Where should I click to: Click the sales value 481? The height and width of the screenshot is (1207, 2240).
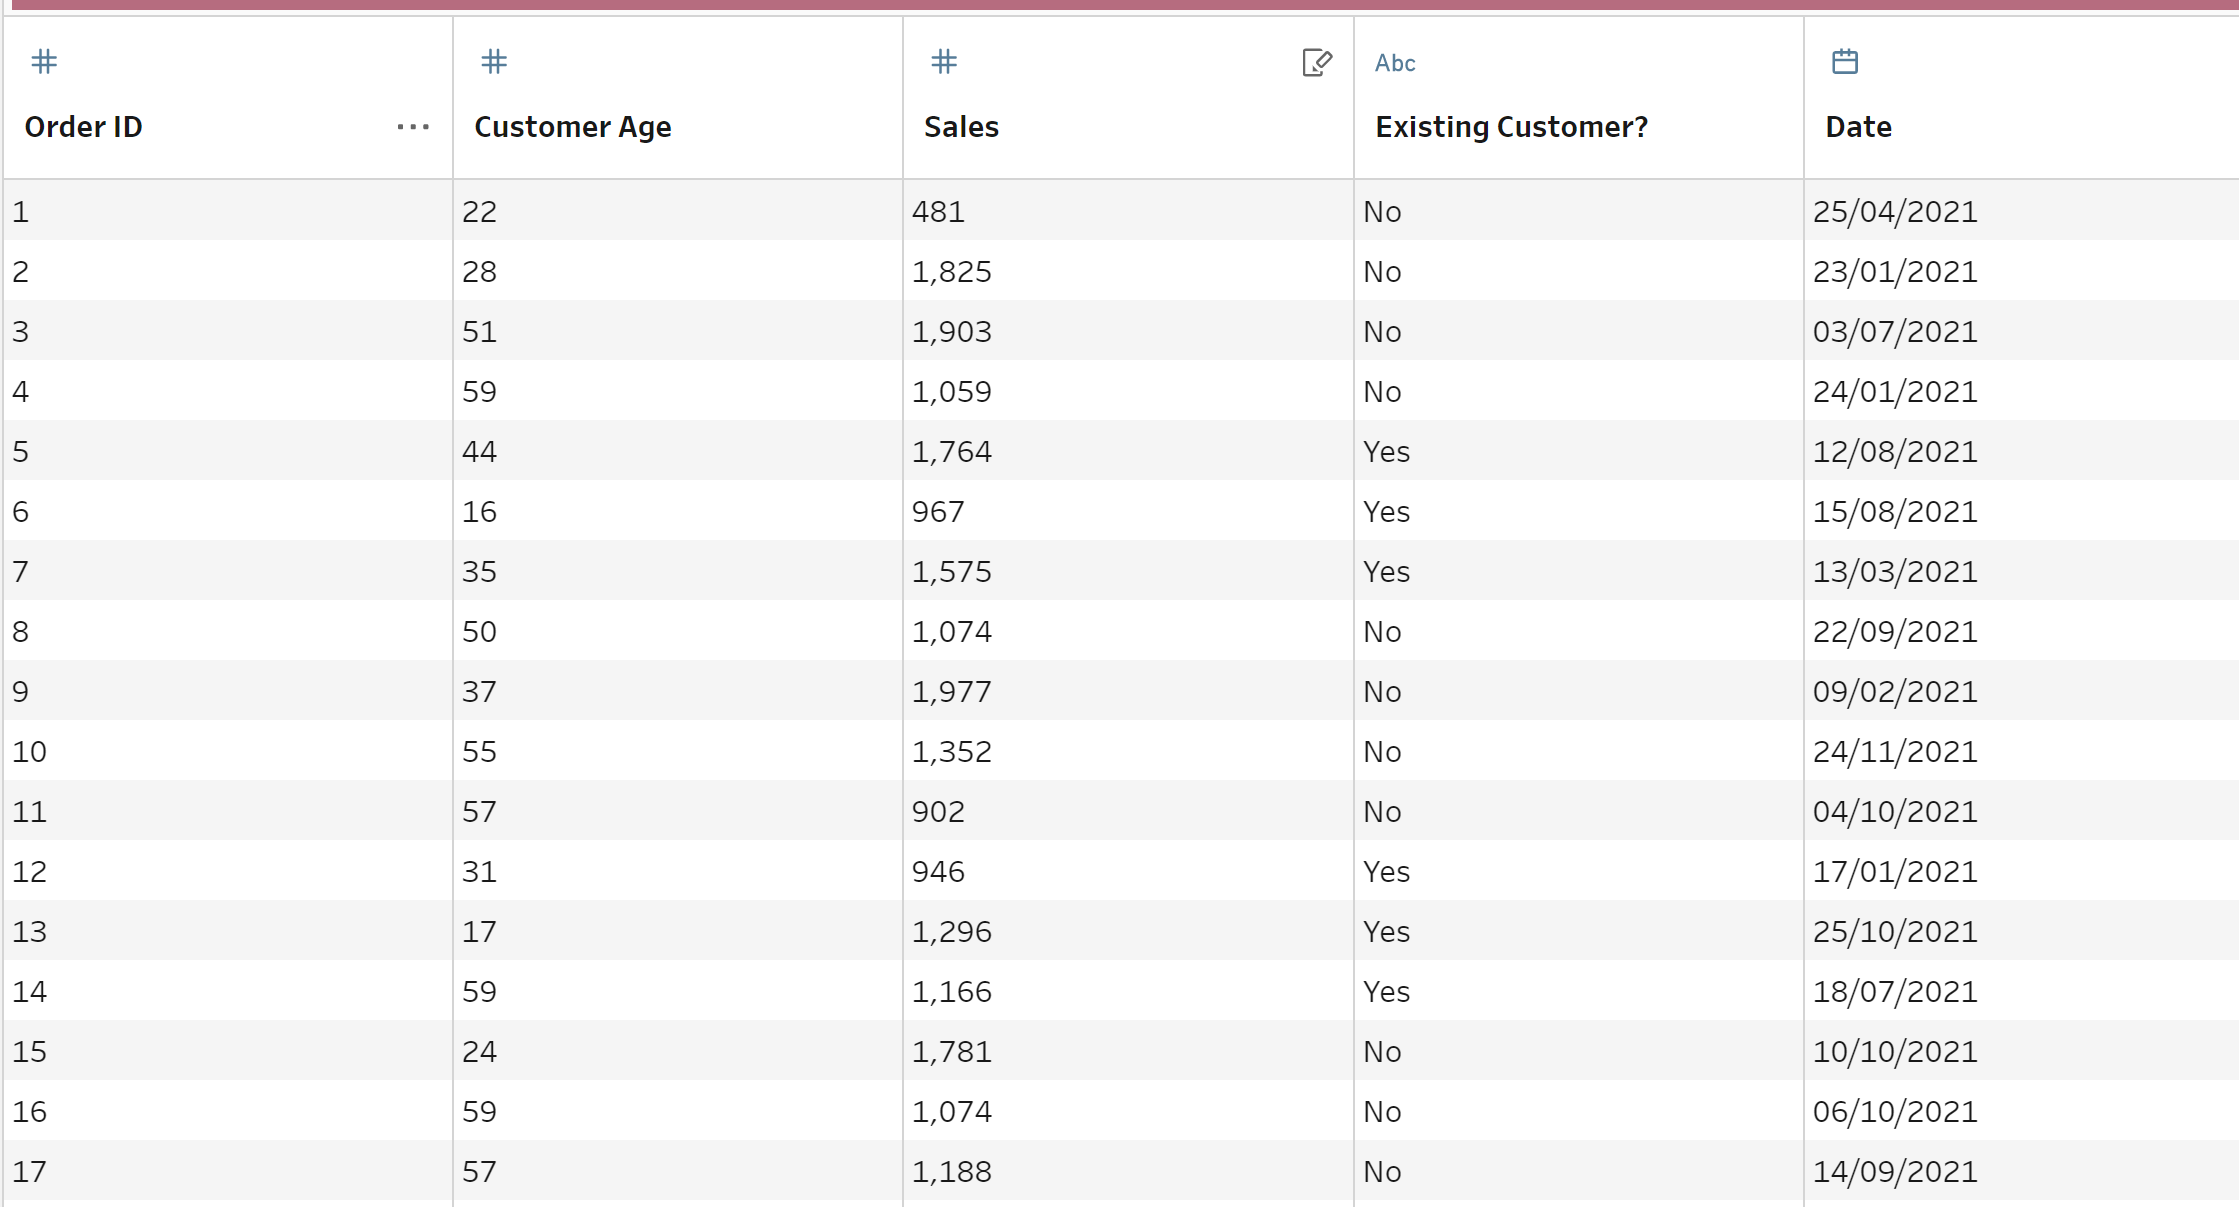click(938, 212)
